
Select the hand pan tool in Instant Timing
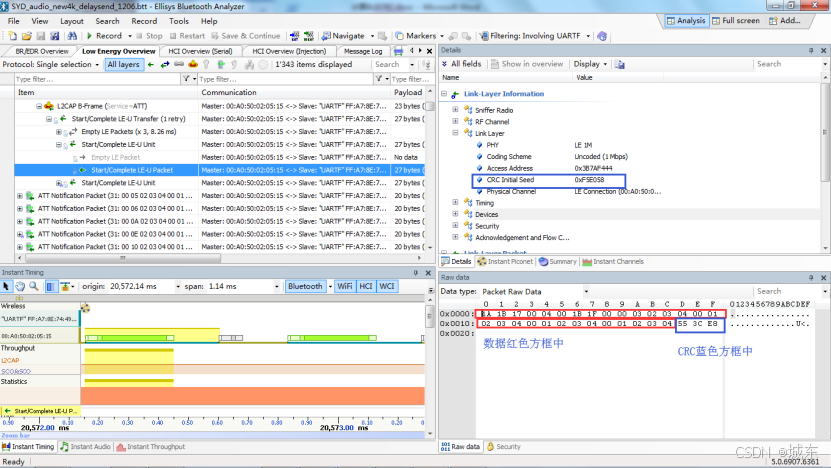[20, 286]
